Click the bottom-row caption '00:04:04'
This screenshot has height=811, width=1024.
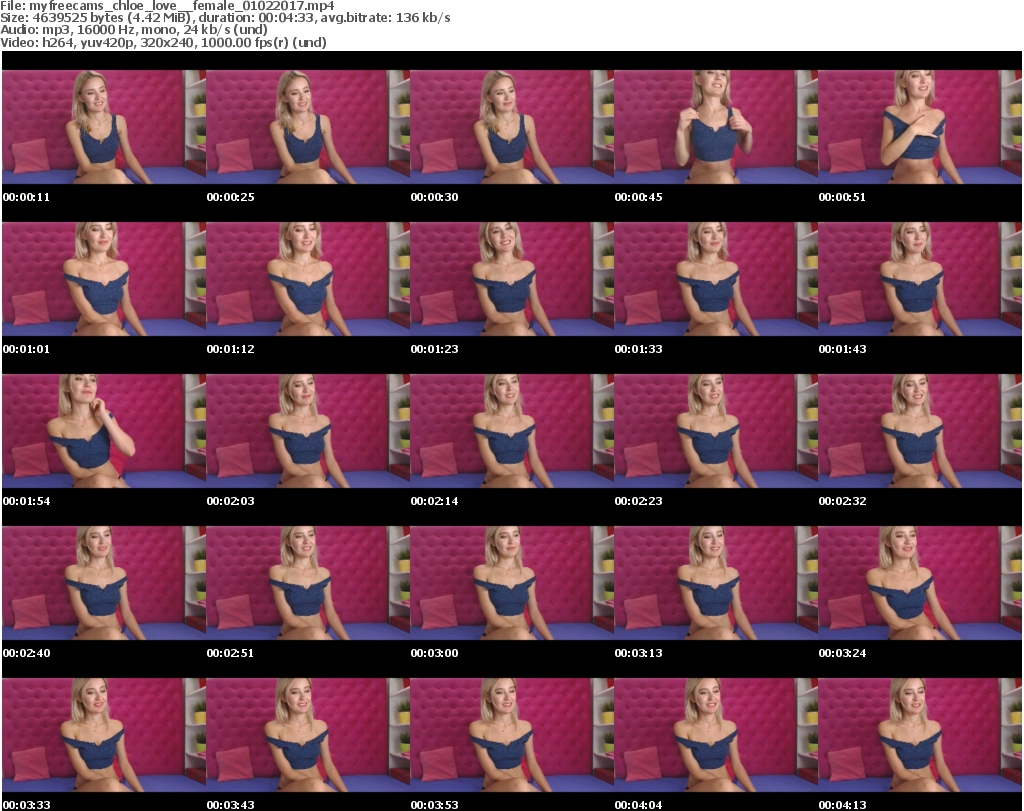pos(638,805)
